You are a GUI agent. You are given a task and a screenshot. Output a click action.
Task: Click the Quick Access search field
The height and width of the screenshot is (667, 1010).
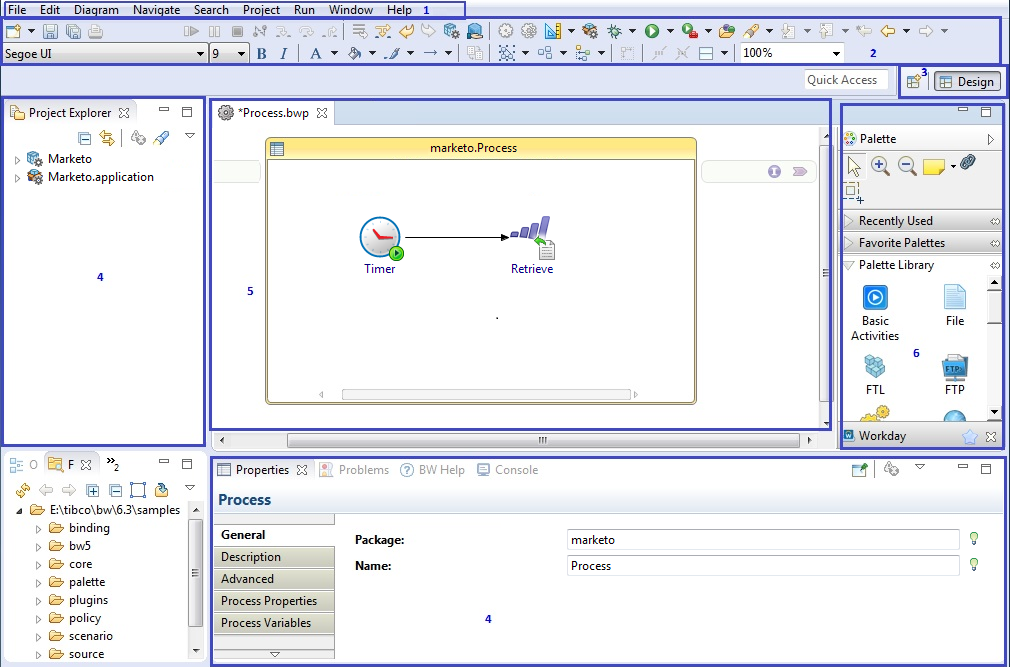tap(846, 80)
